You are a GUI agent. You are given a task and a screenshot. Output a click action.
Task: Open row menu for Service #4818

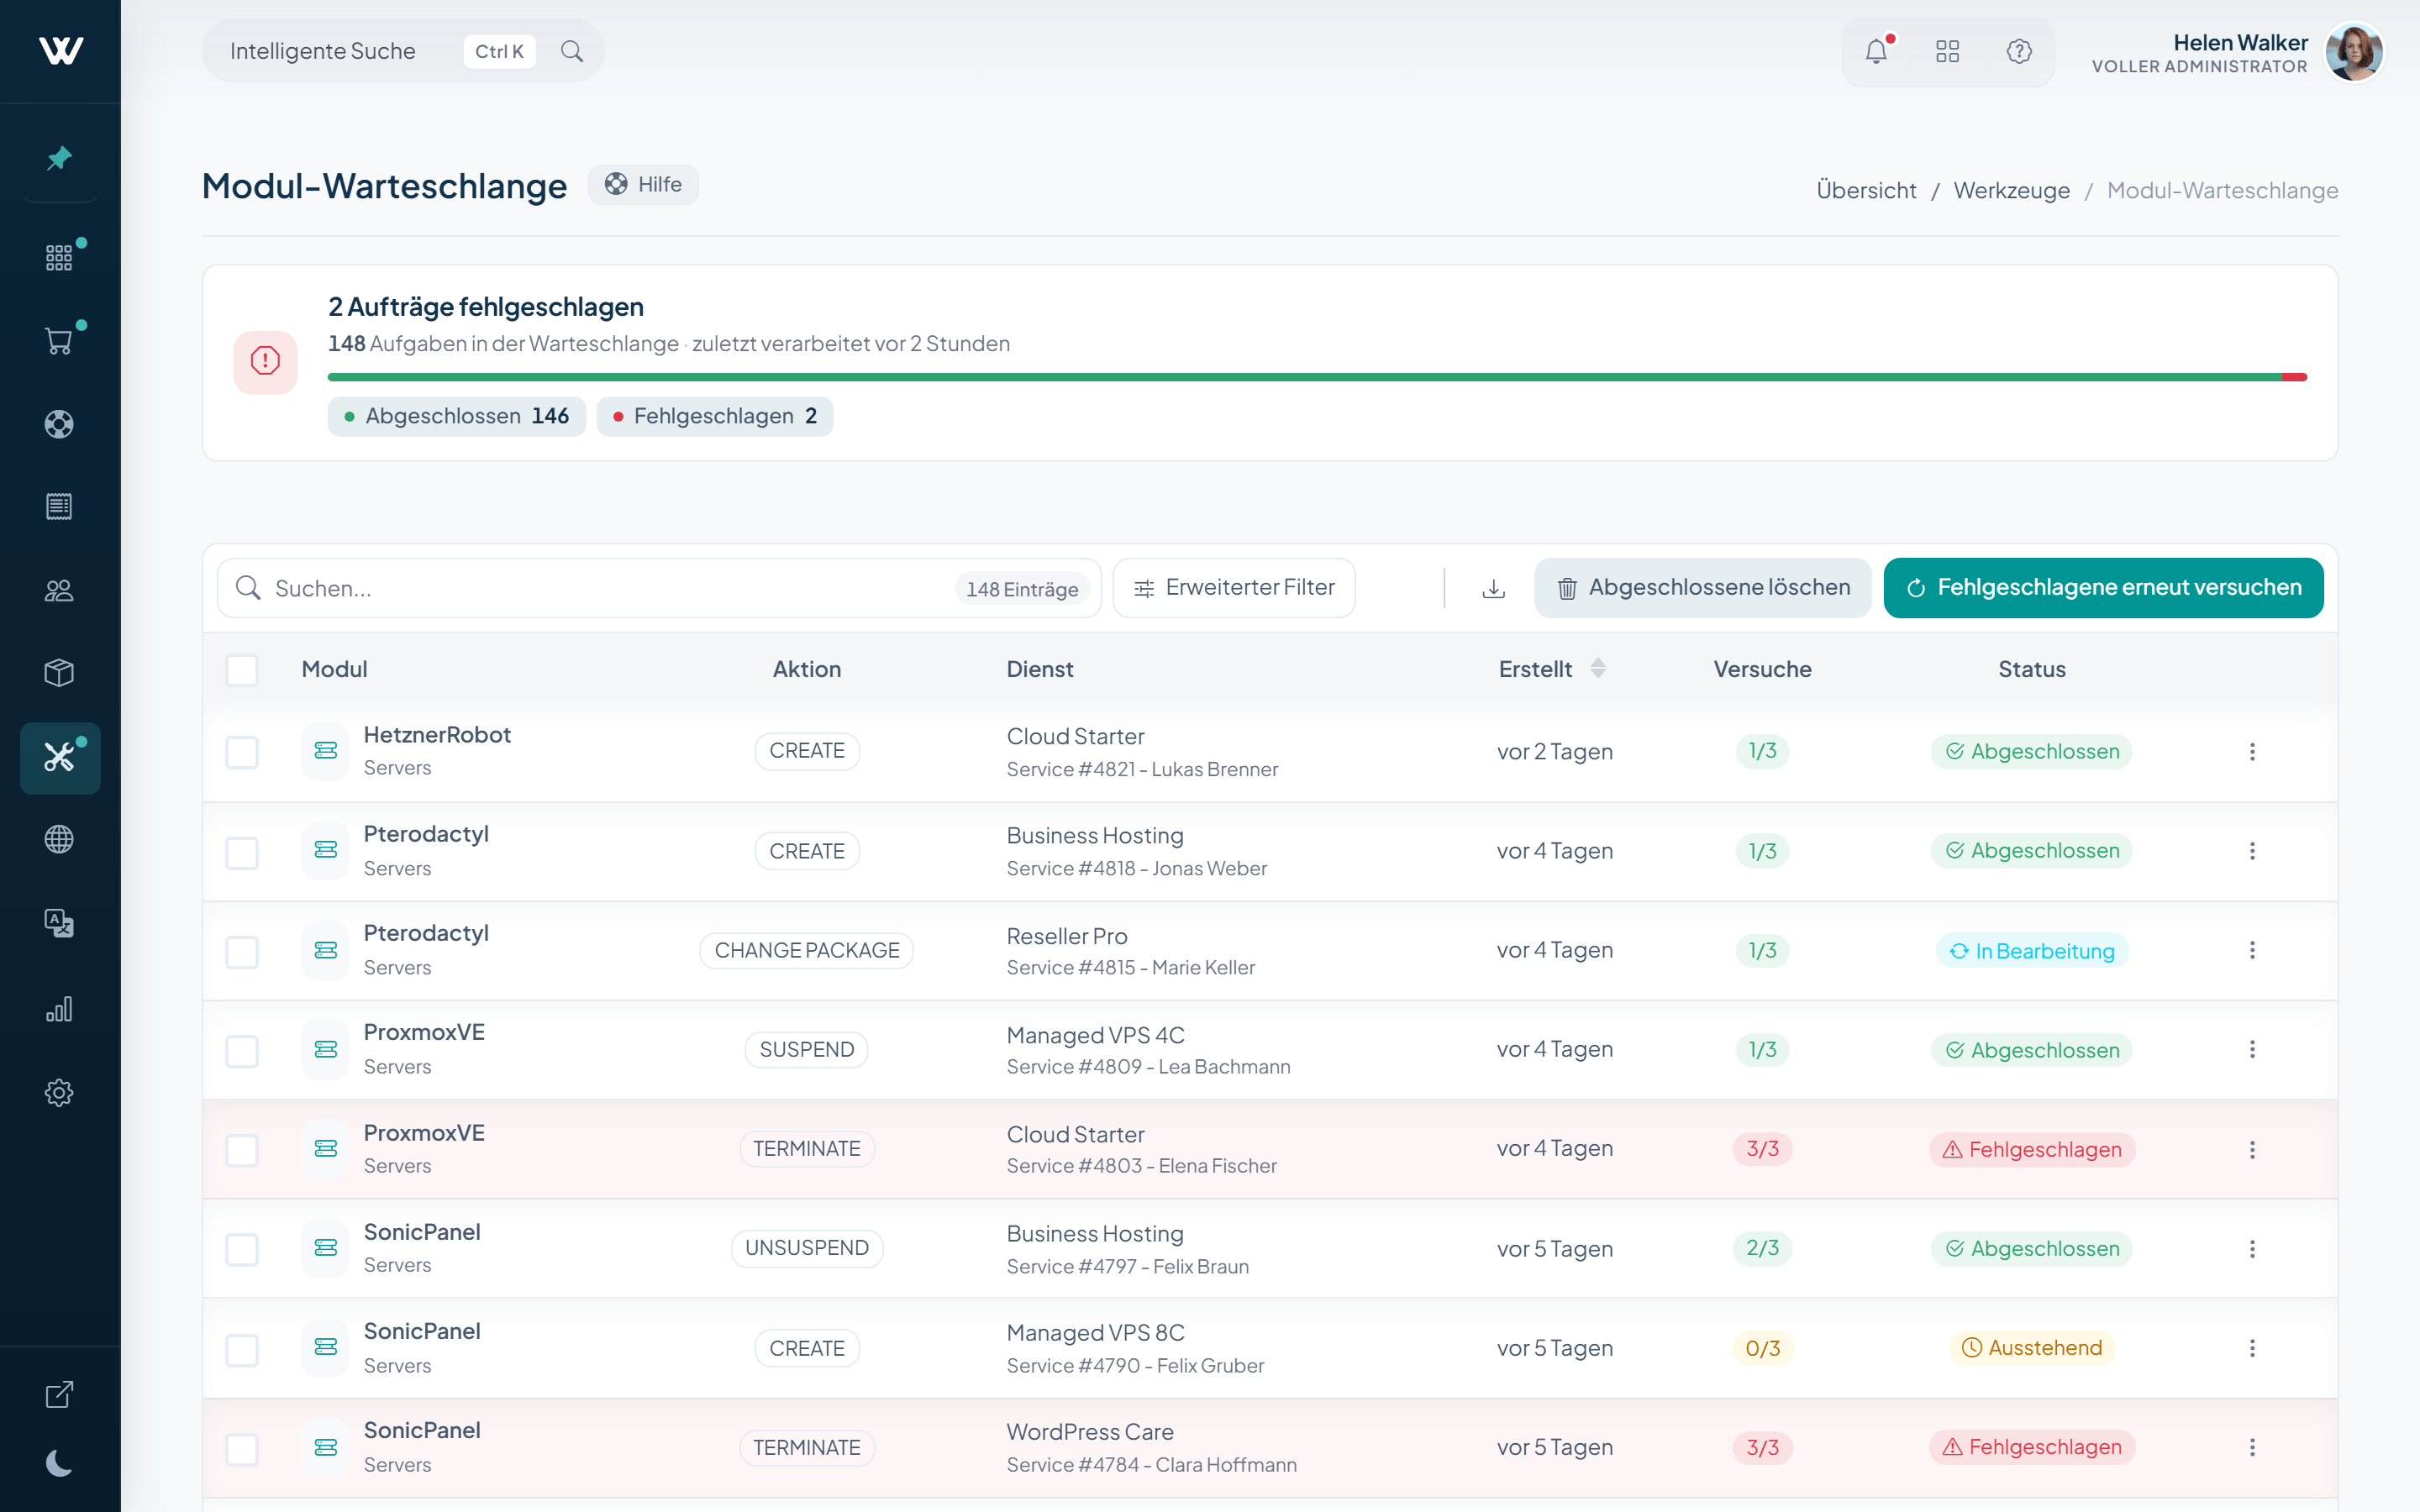click(x=2252, y=851)
